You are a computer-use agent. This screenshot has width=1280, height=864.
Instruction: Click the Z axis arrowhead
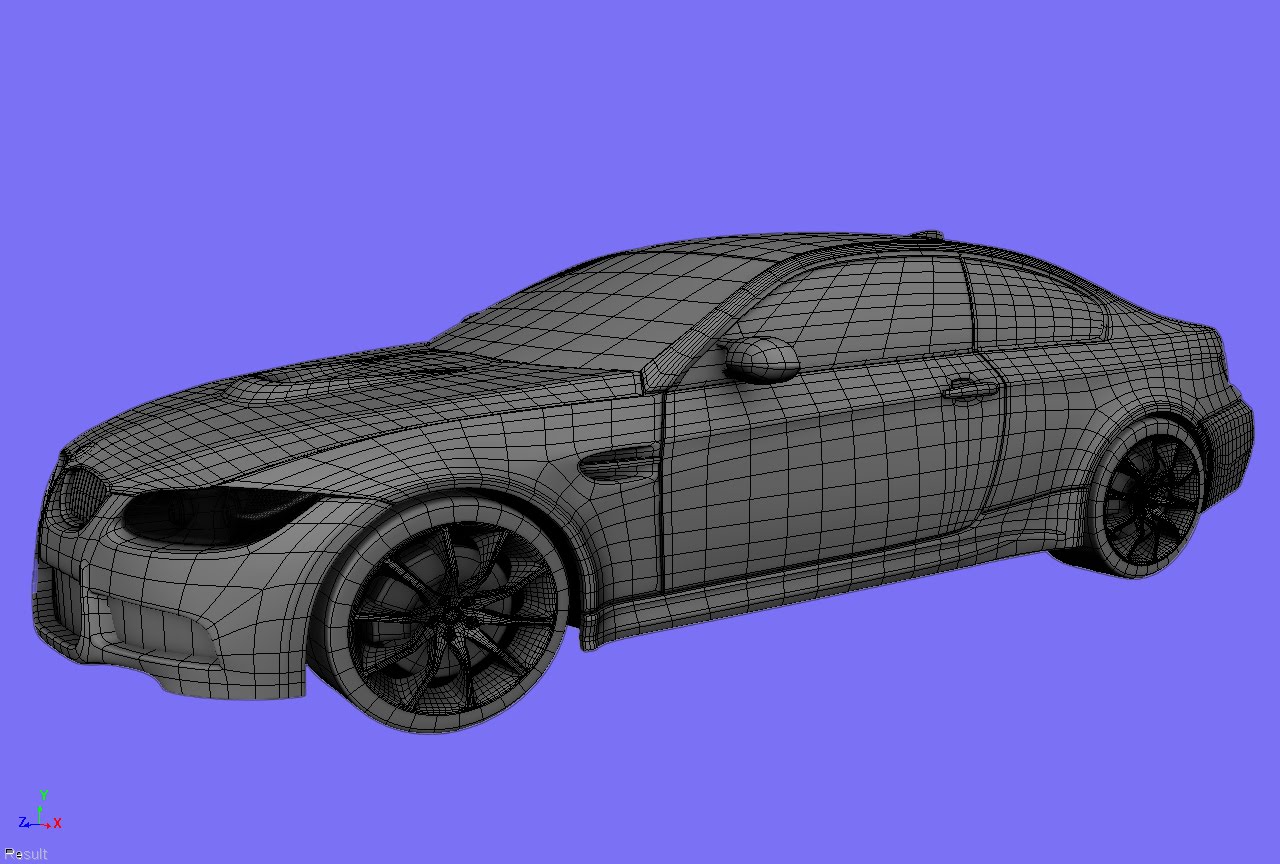coord(27,825)
